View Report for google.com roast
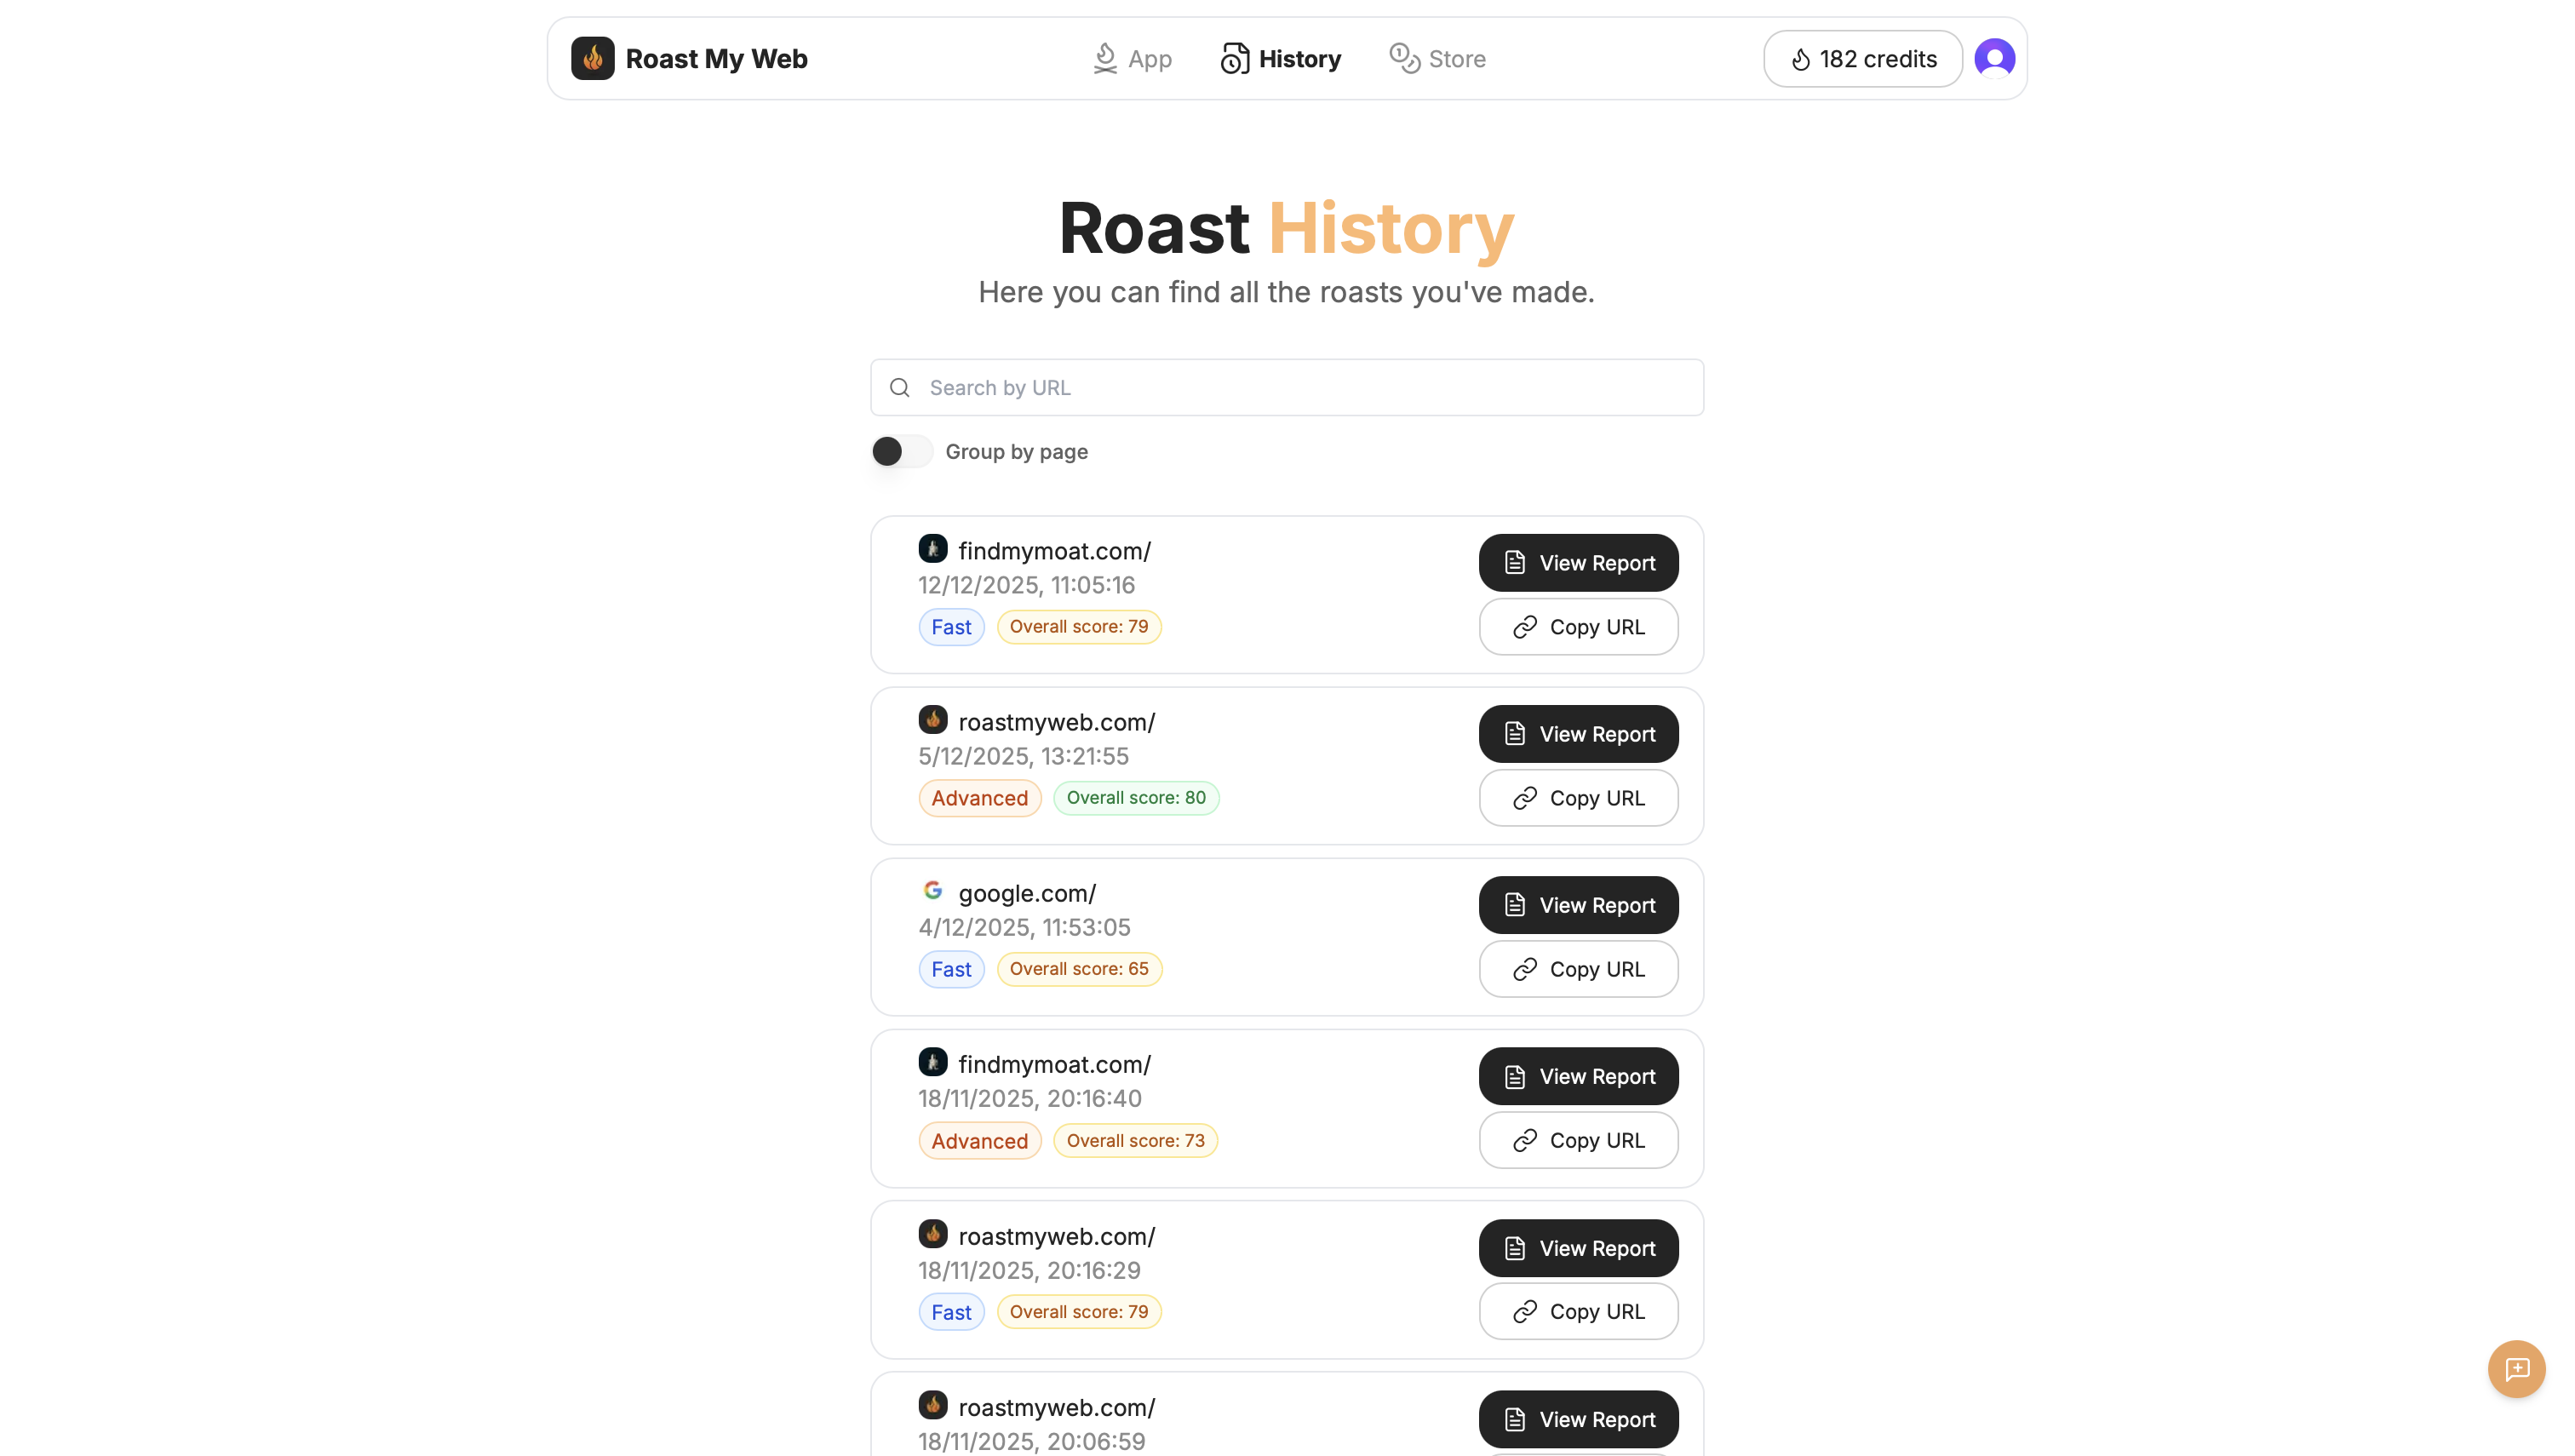Image resolution: width=2575 pixels, height=1456 pixels. click(1577, 905)
